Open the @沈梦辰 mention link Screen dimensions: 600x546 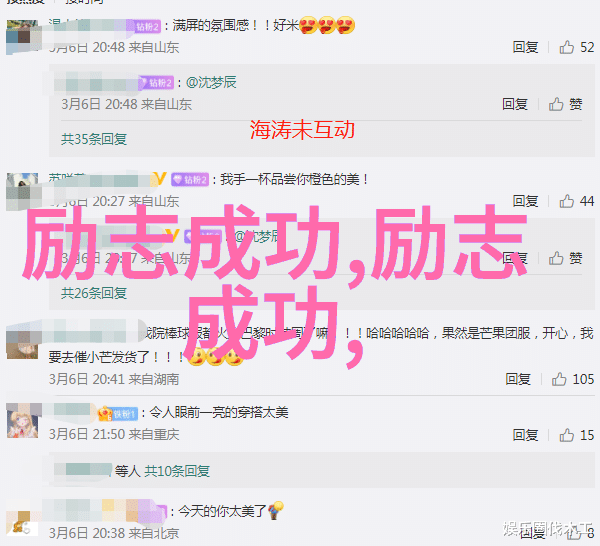[x=211, y=82]
